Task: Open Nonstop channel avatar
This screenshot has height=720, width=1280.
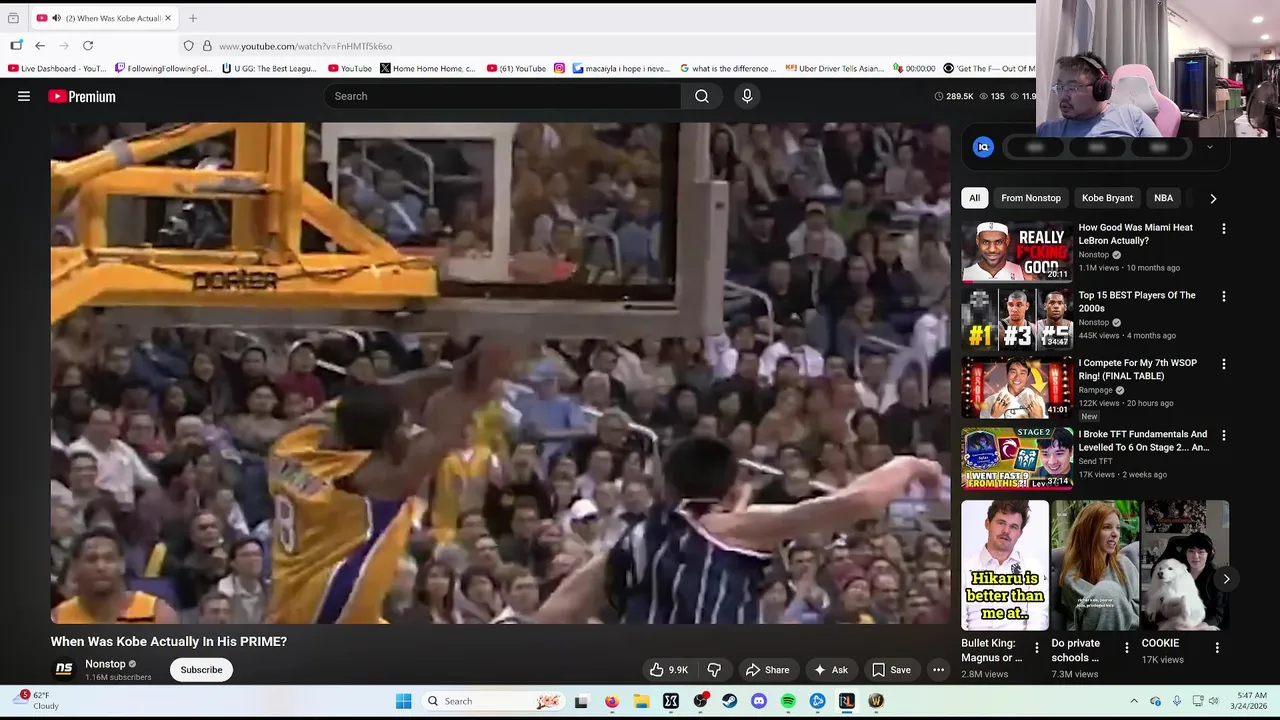Action: (64, 669)
